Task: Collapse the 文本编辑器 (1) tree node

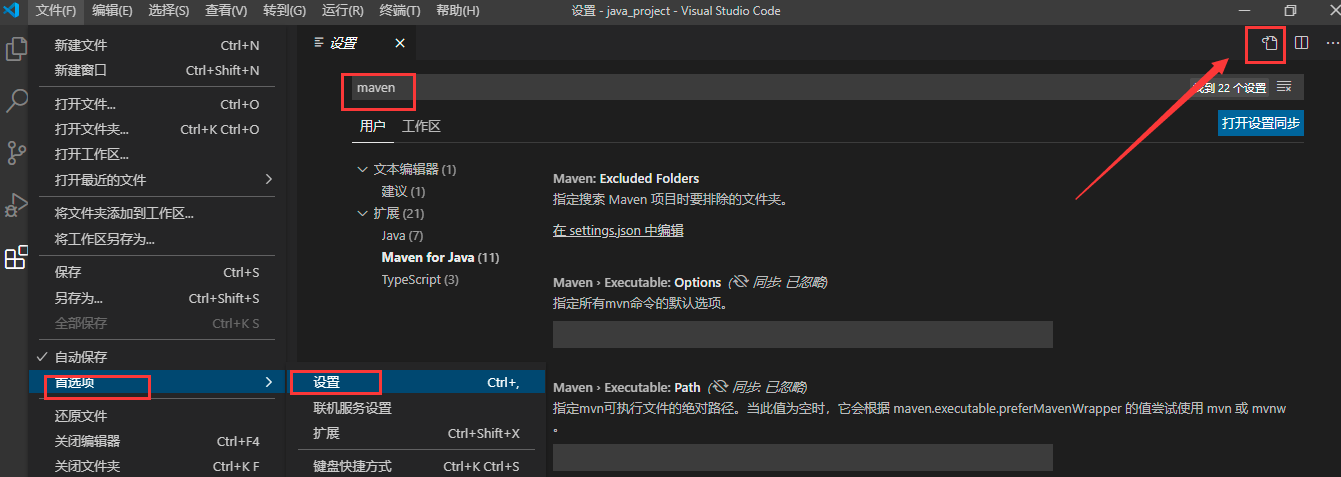Action: point(362,169)
